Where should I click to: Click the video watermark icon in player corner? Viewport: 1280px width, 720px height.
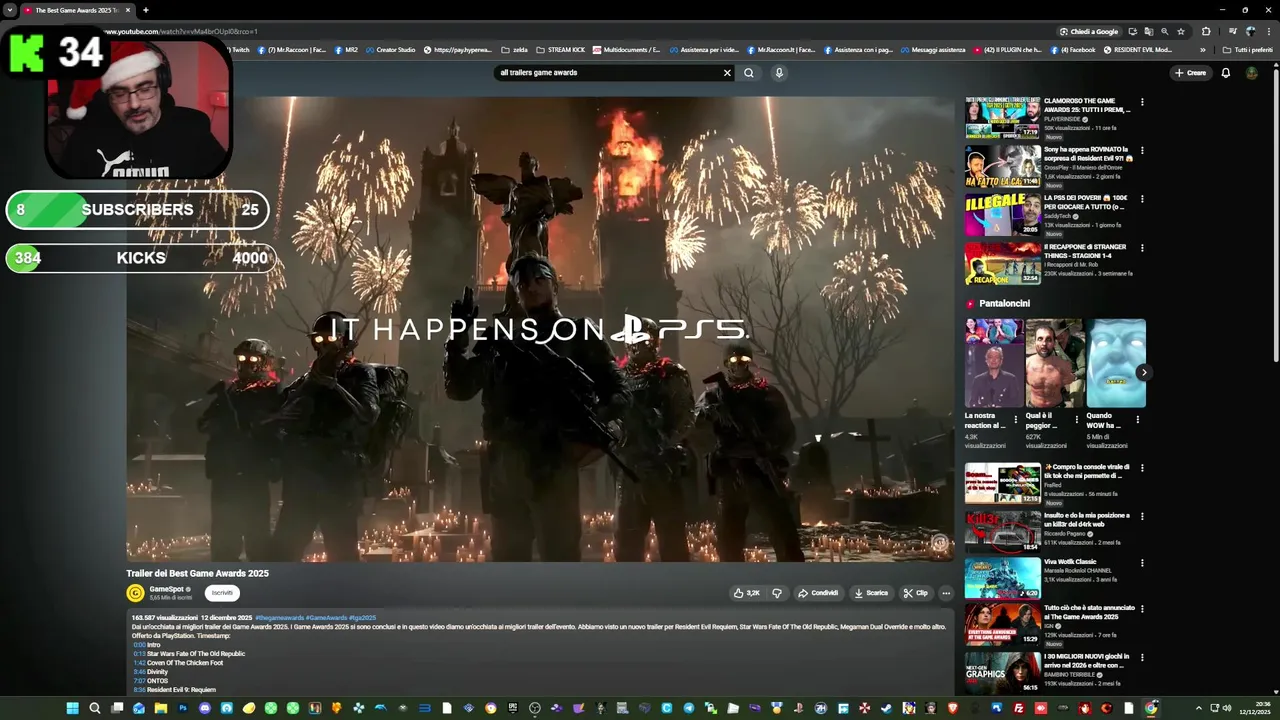(x=939, y=544)
